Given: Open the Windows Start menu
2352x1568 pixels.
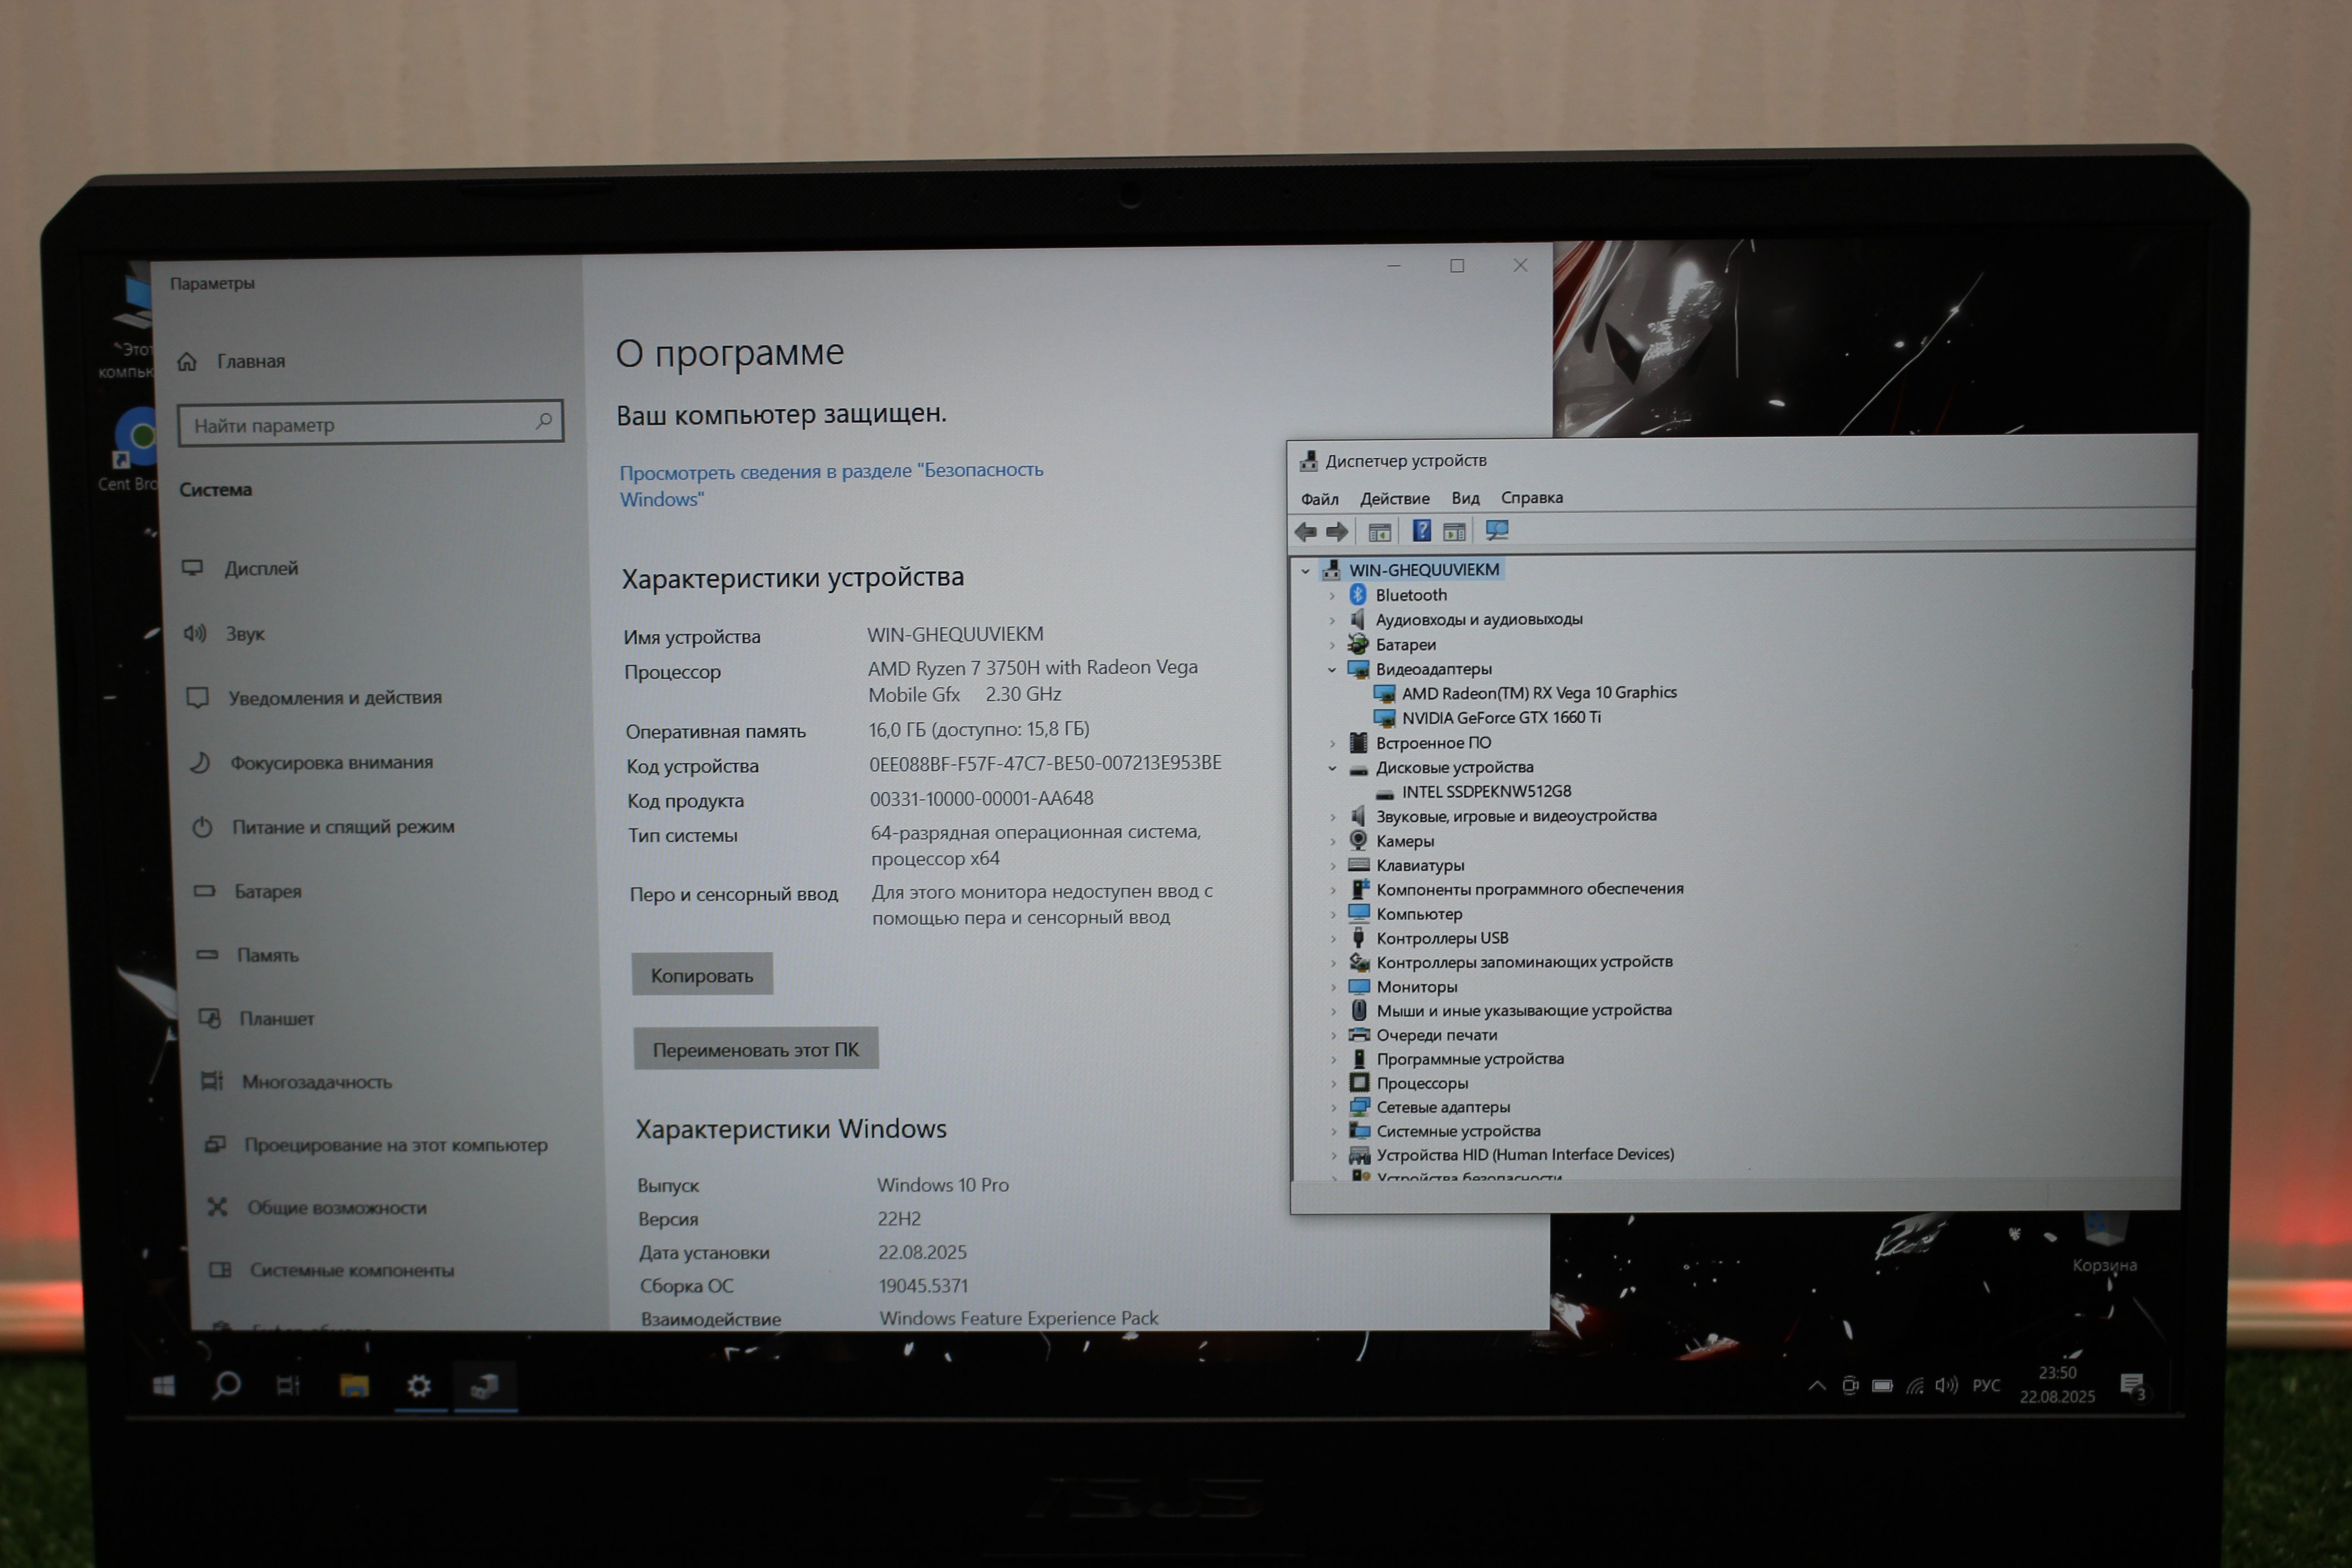Looking at the screenshot, I should [164, 1385].
